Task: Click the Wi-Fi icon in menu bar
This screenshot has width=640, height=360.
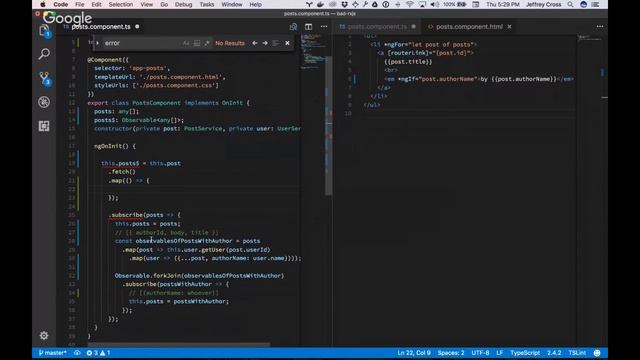Action: [409, 4]
